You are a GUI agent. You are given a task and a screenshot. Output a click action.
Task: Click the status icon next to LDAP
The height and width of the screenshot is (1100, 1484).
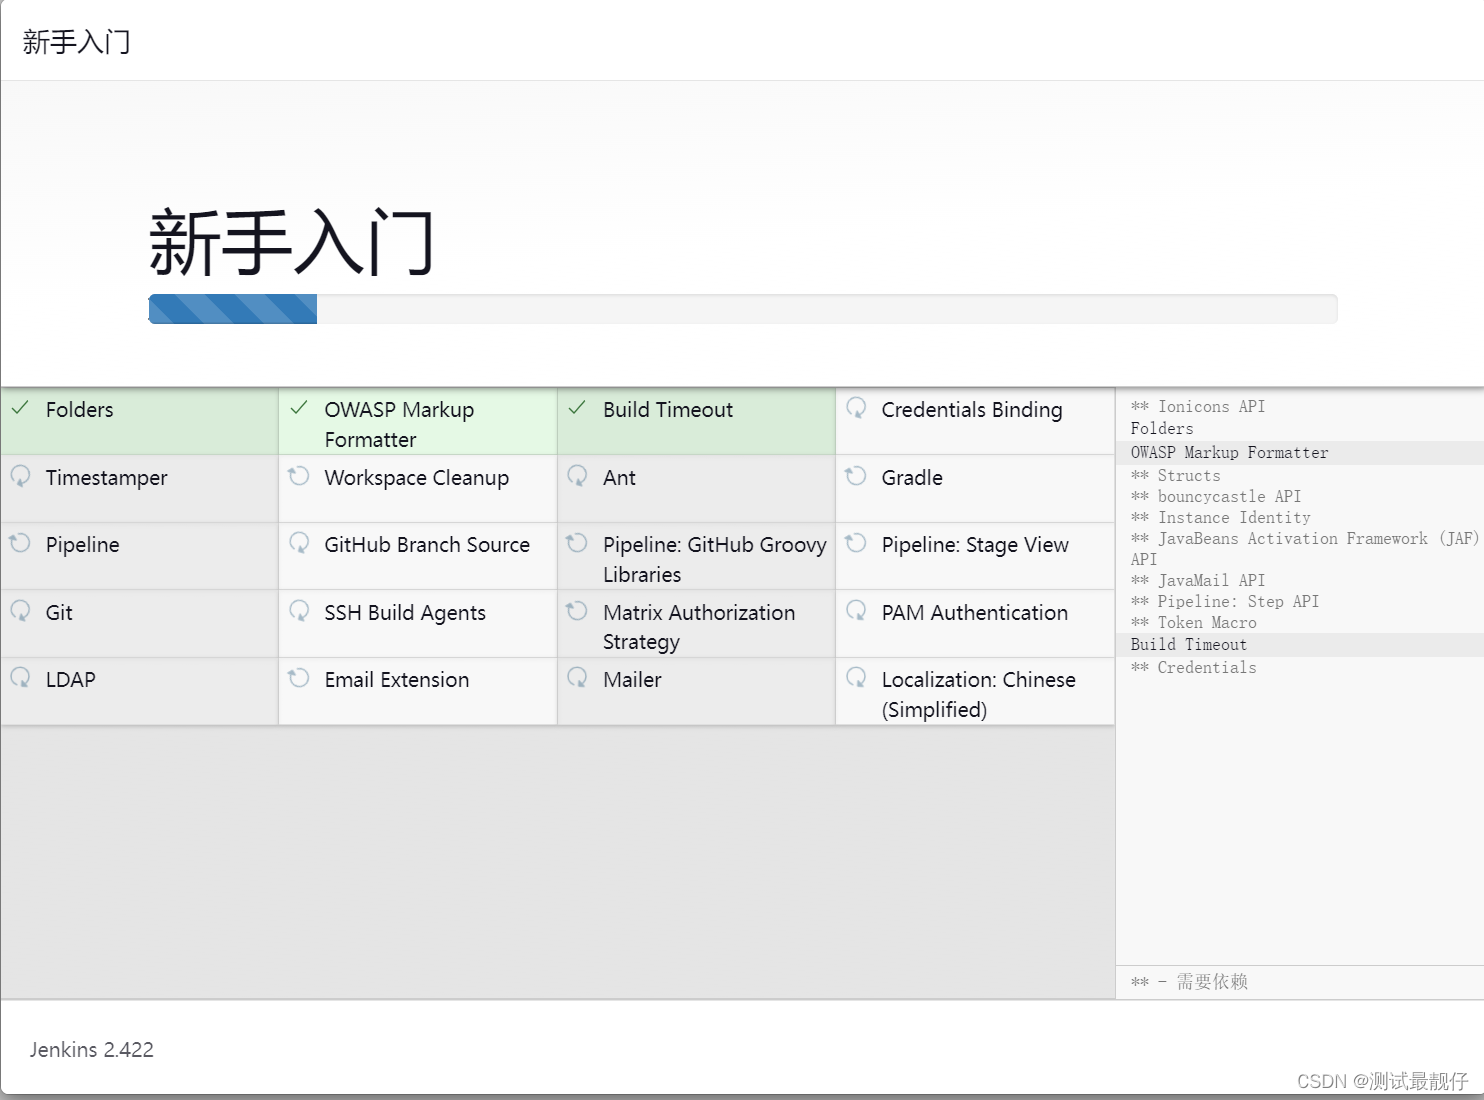tap(20, 678)
